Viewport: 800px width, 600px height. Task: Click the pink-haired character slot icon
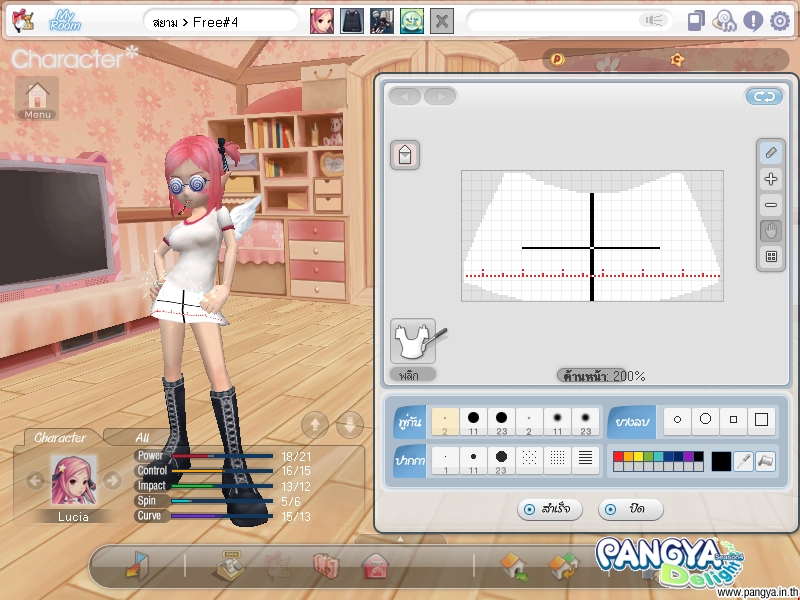(x=322, y=21)
